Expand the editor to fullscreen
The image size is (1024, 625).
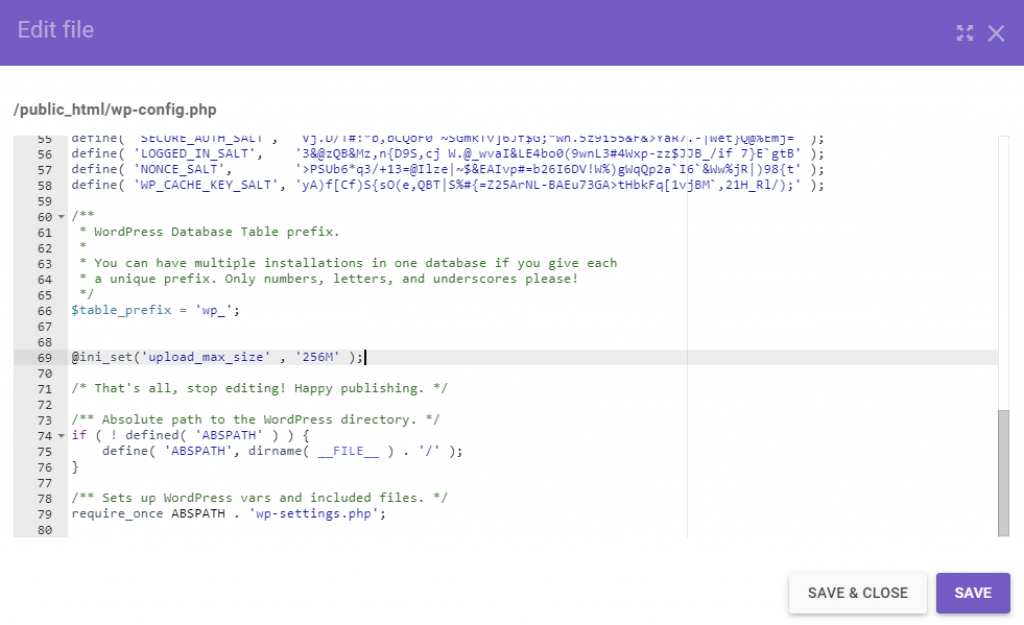[x=964, y=33]
